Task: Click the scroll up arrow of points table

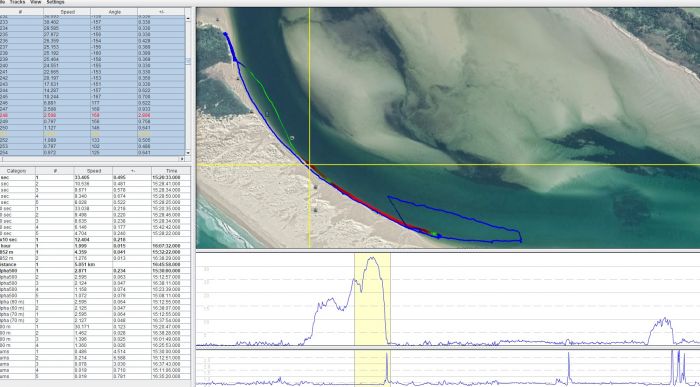Action: 188,19
